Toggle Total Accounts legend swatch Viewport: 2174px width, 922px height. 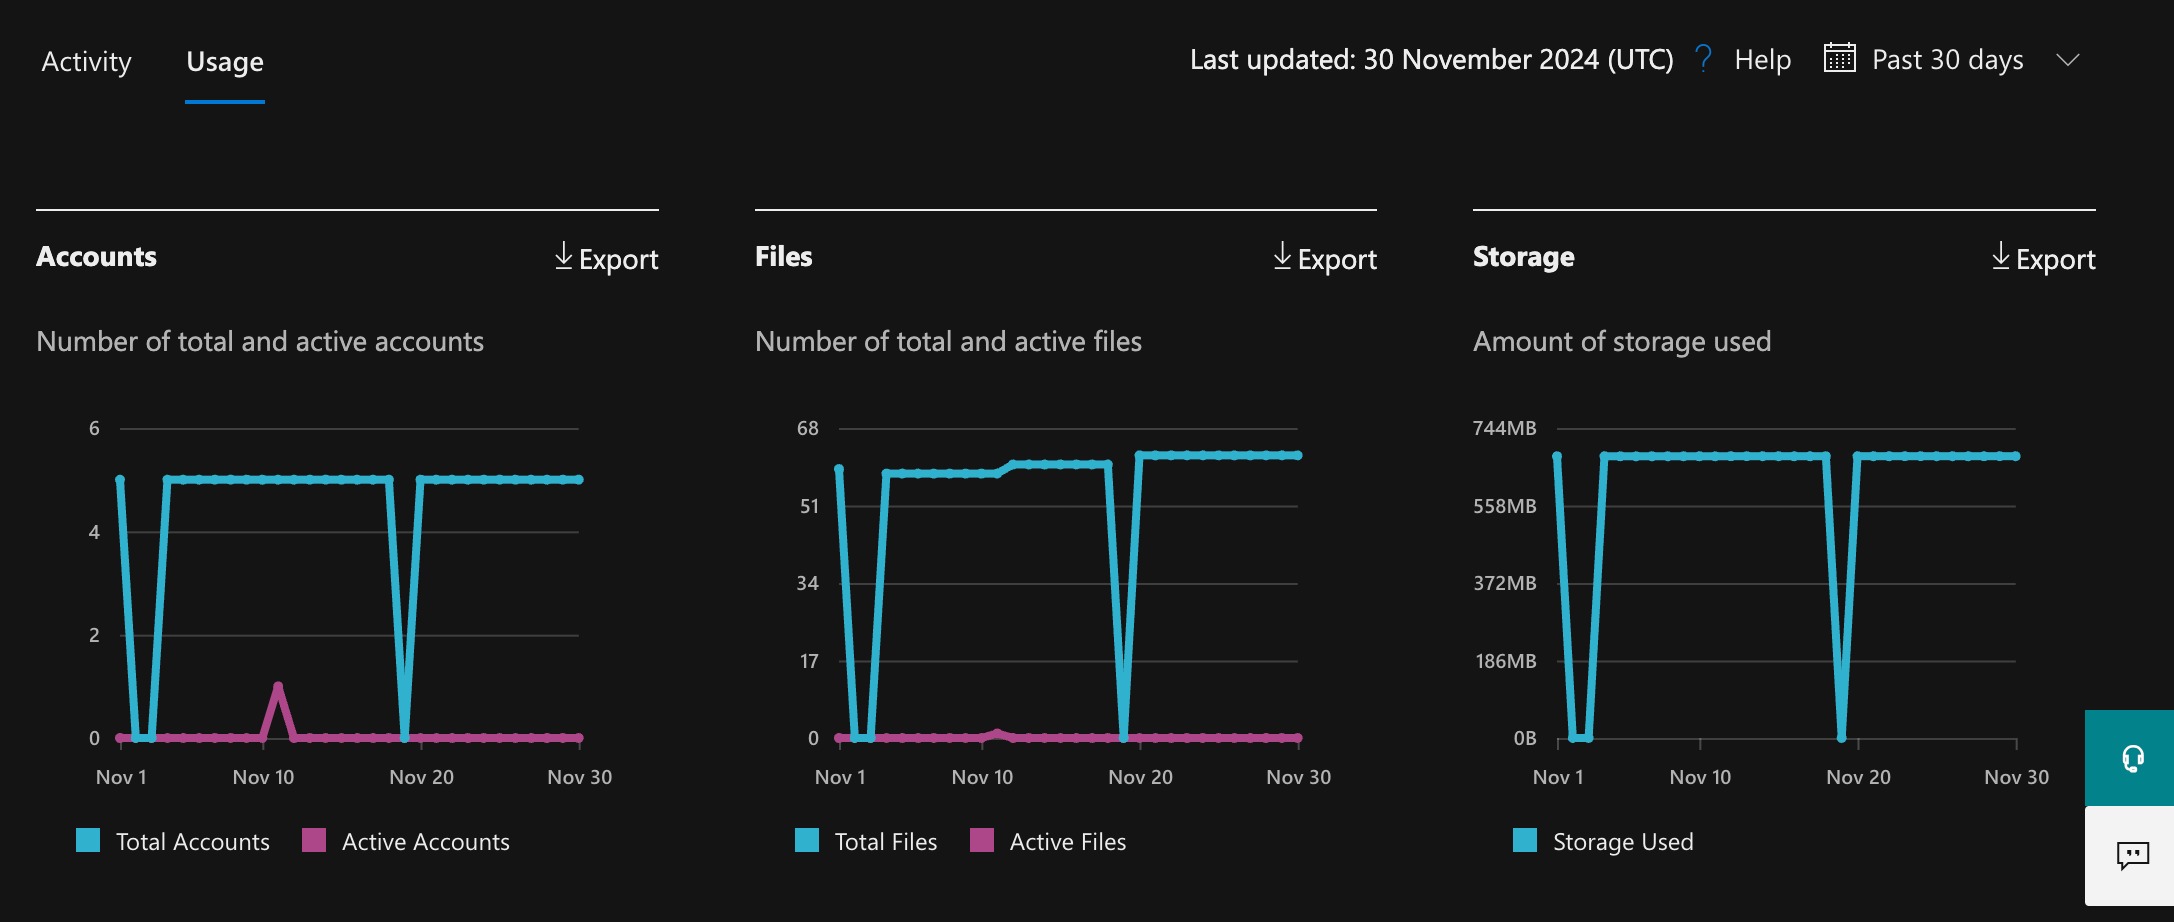pyautogui.click(x=88, y=840)
